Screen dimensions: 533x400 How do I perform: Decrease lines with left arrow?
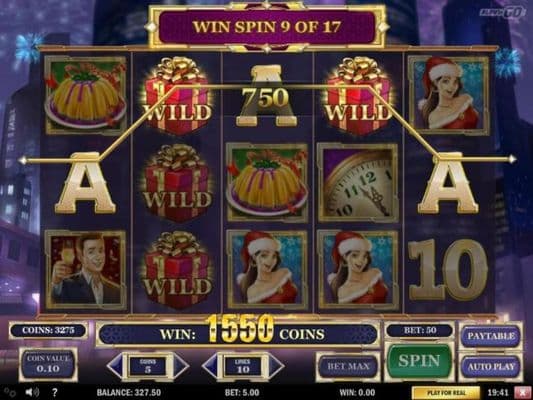click(210, 366)
